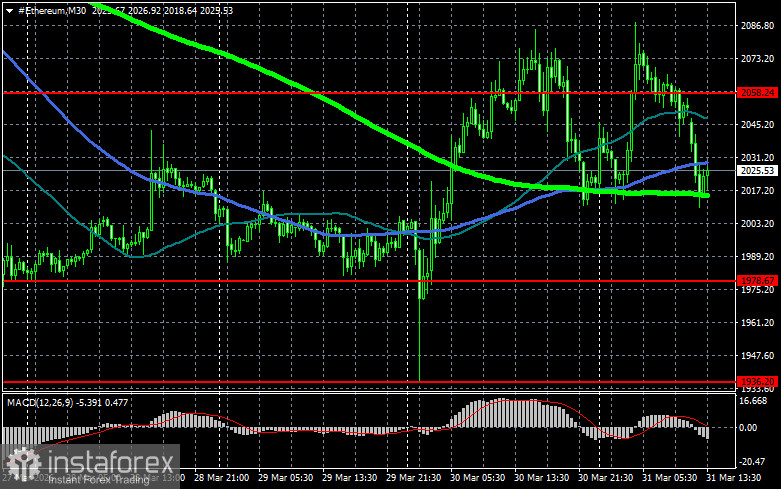The width and height of the screenshot is (781, 489).
Task: Click the 2017.20 price axis label
Action: 758,191
